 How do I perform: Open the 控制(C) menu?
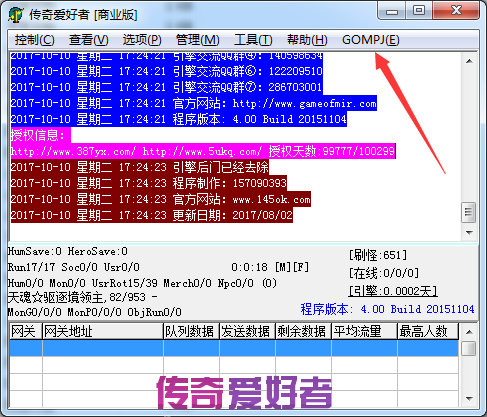point(34,40)
